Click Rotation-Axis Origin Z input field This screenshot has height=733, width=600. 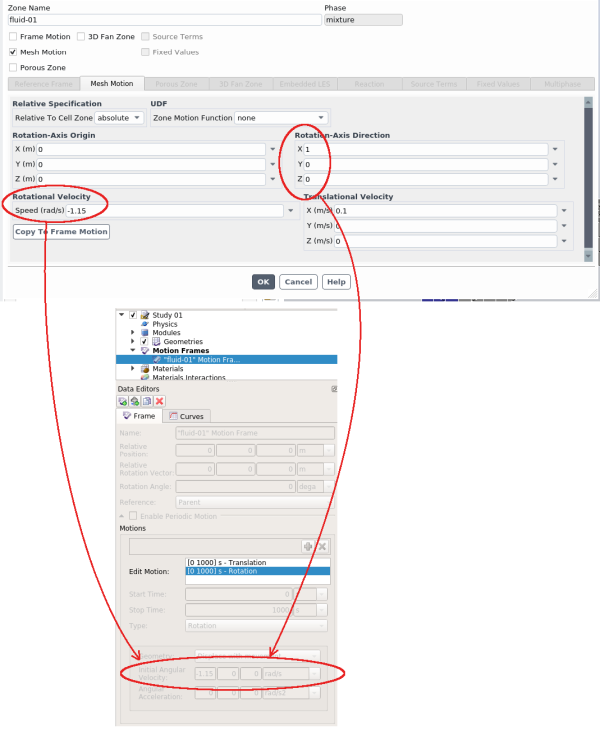(151, 179)
